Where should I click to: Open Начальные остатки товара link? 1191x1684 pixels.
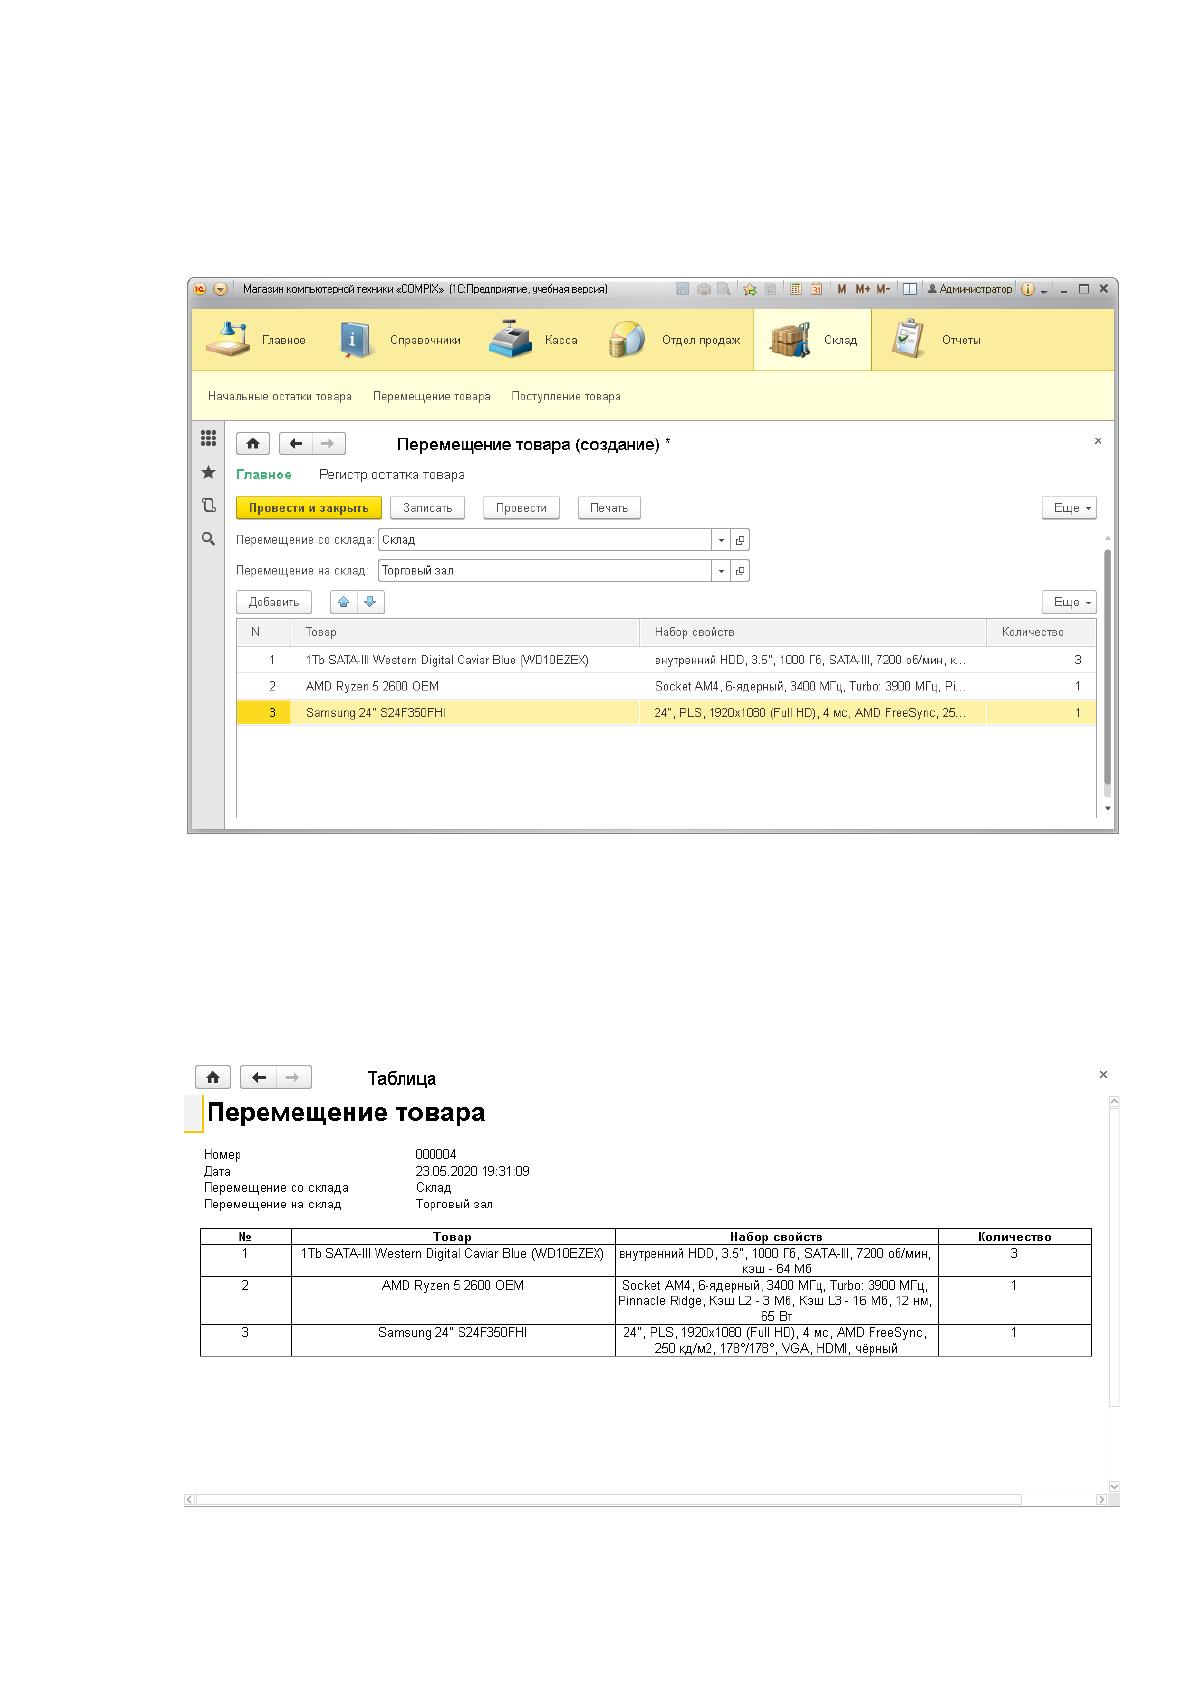[x=280, y=396]
